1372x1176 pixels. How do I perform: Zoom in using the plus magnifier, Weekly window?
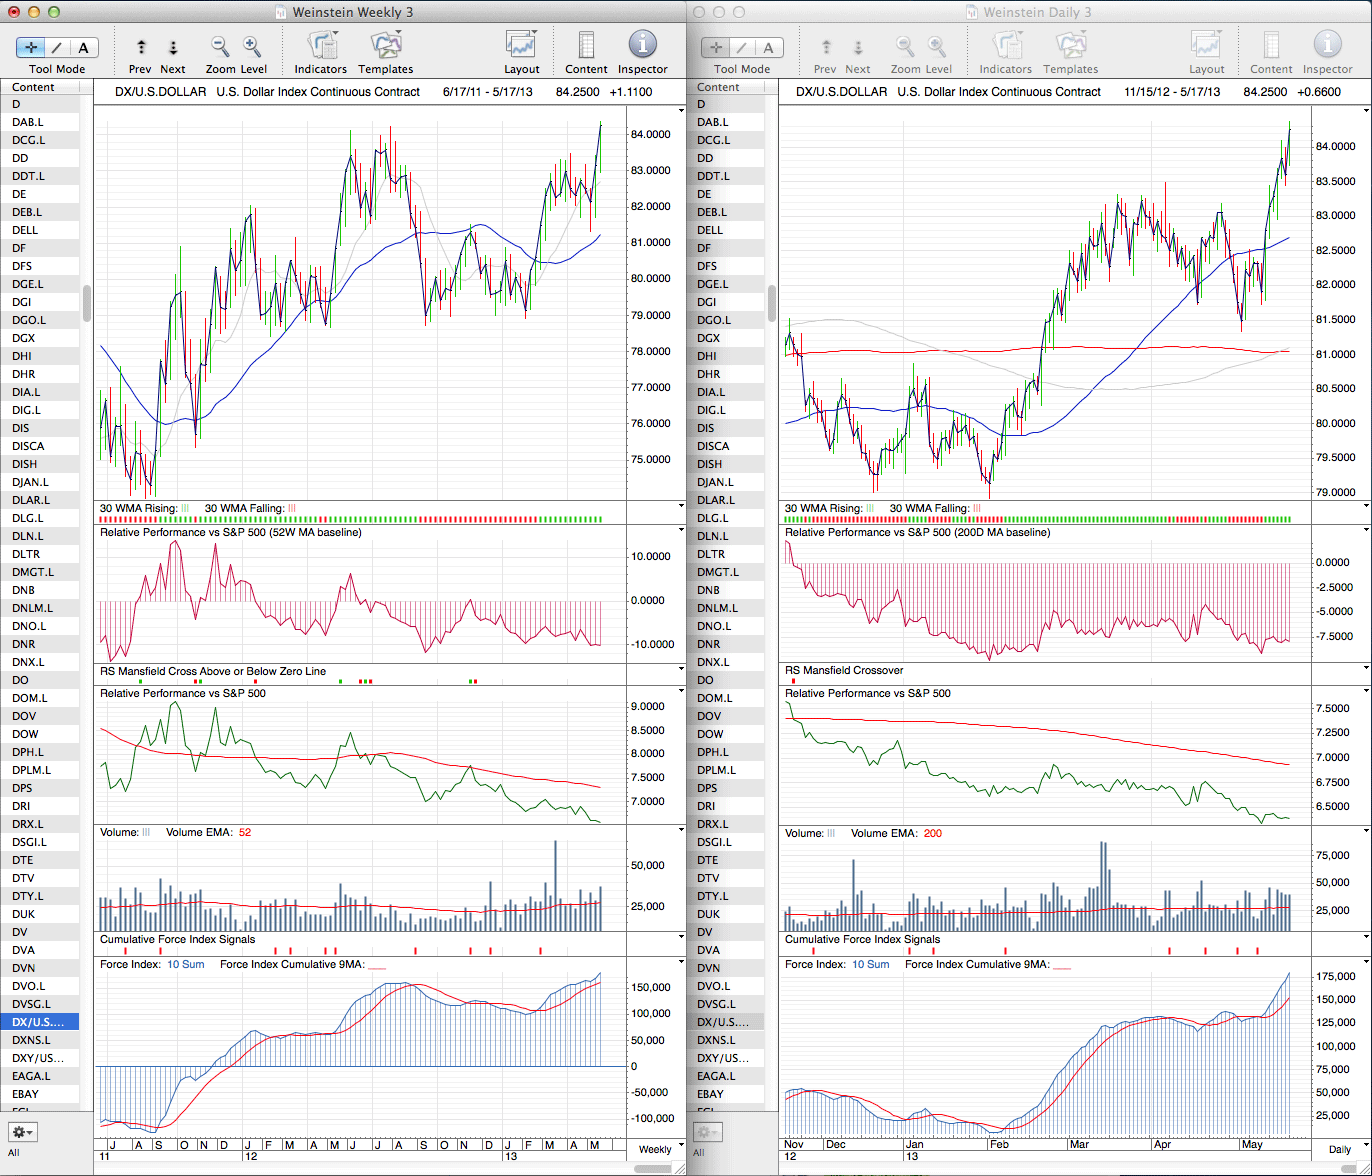252,47
